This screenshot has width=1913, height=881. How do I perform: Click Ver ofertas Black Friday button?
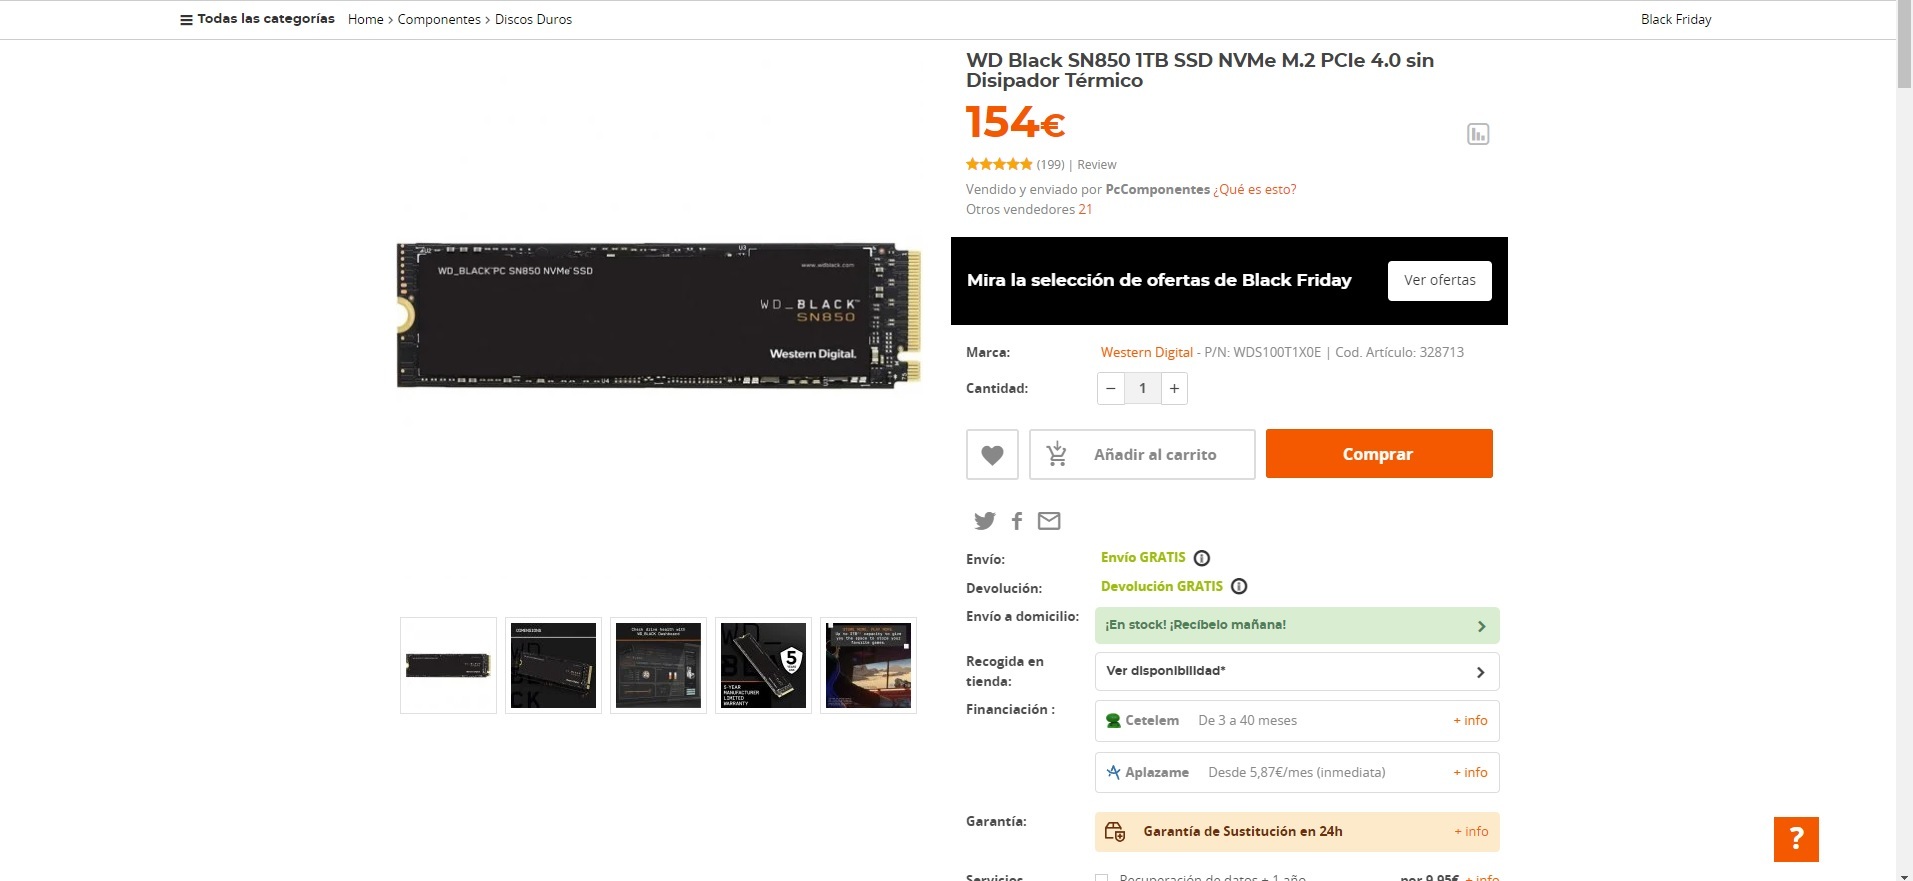tap(1440, 280)
